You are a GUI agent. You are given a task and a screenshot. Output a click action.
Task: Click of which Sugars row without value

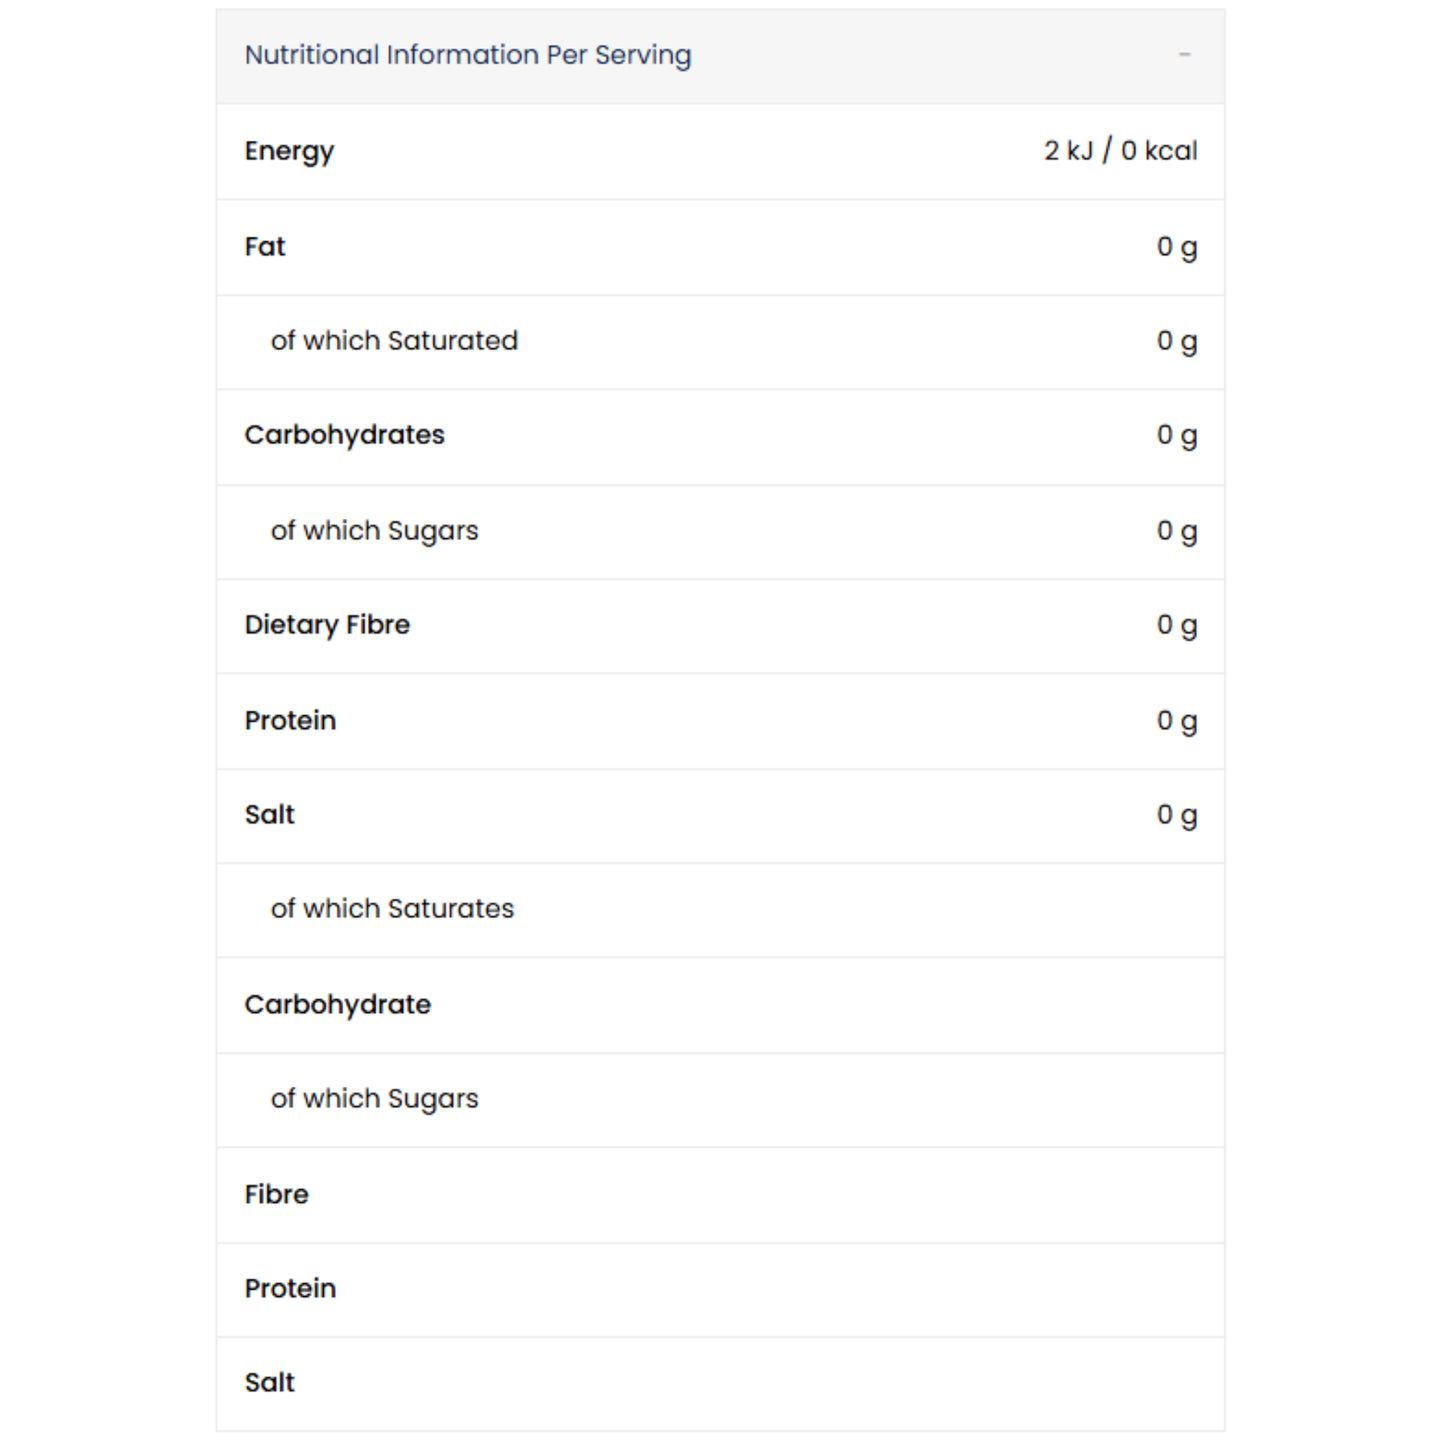(720, 1100)
